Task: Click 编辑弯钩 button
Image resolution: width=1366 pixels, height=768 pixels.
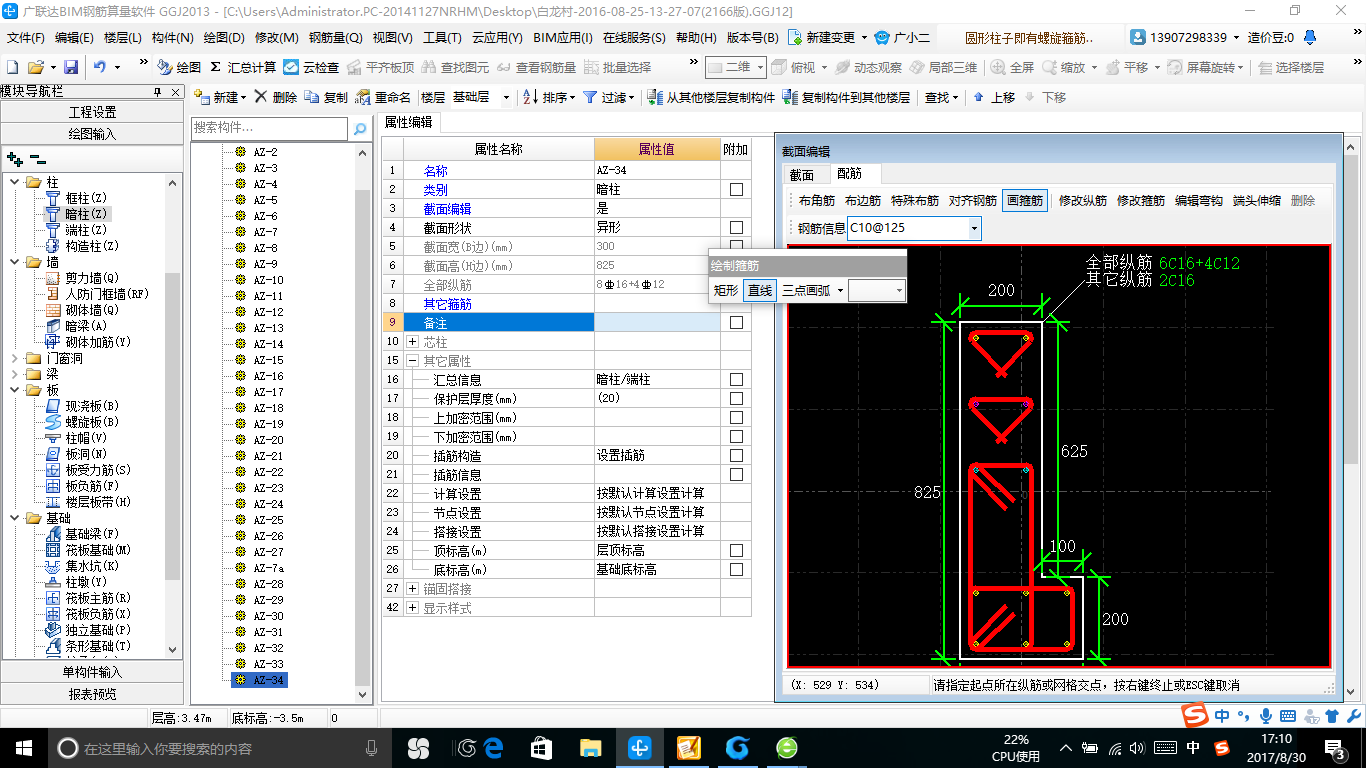Action: point(1199,200)
